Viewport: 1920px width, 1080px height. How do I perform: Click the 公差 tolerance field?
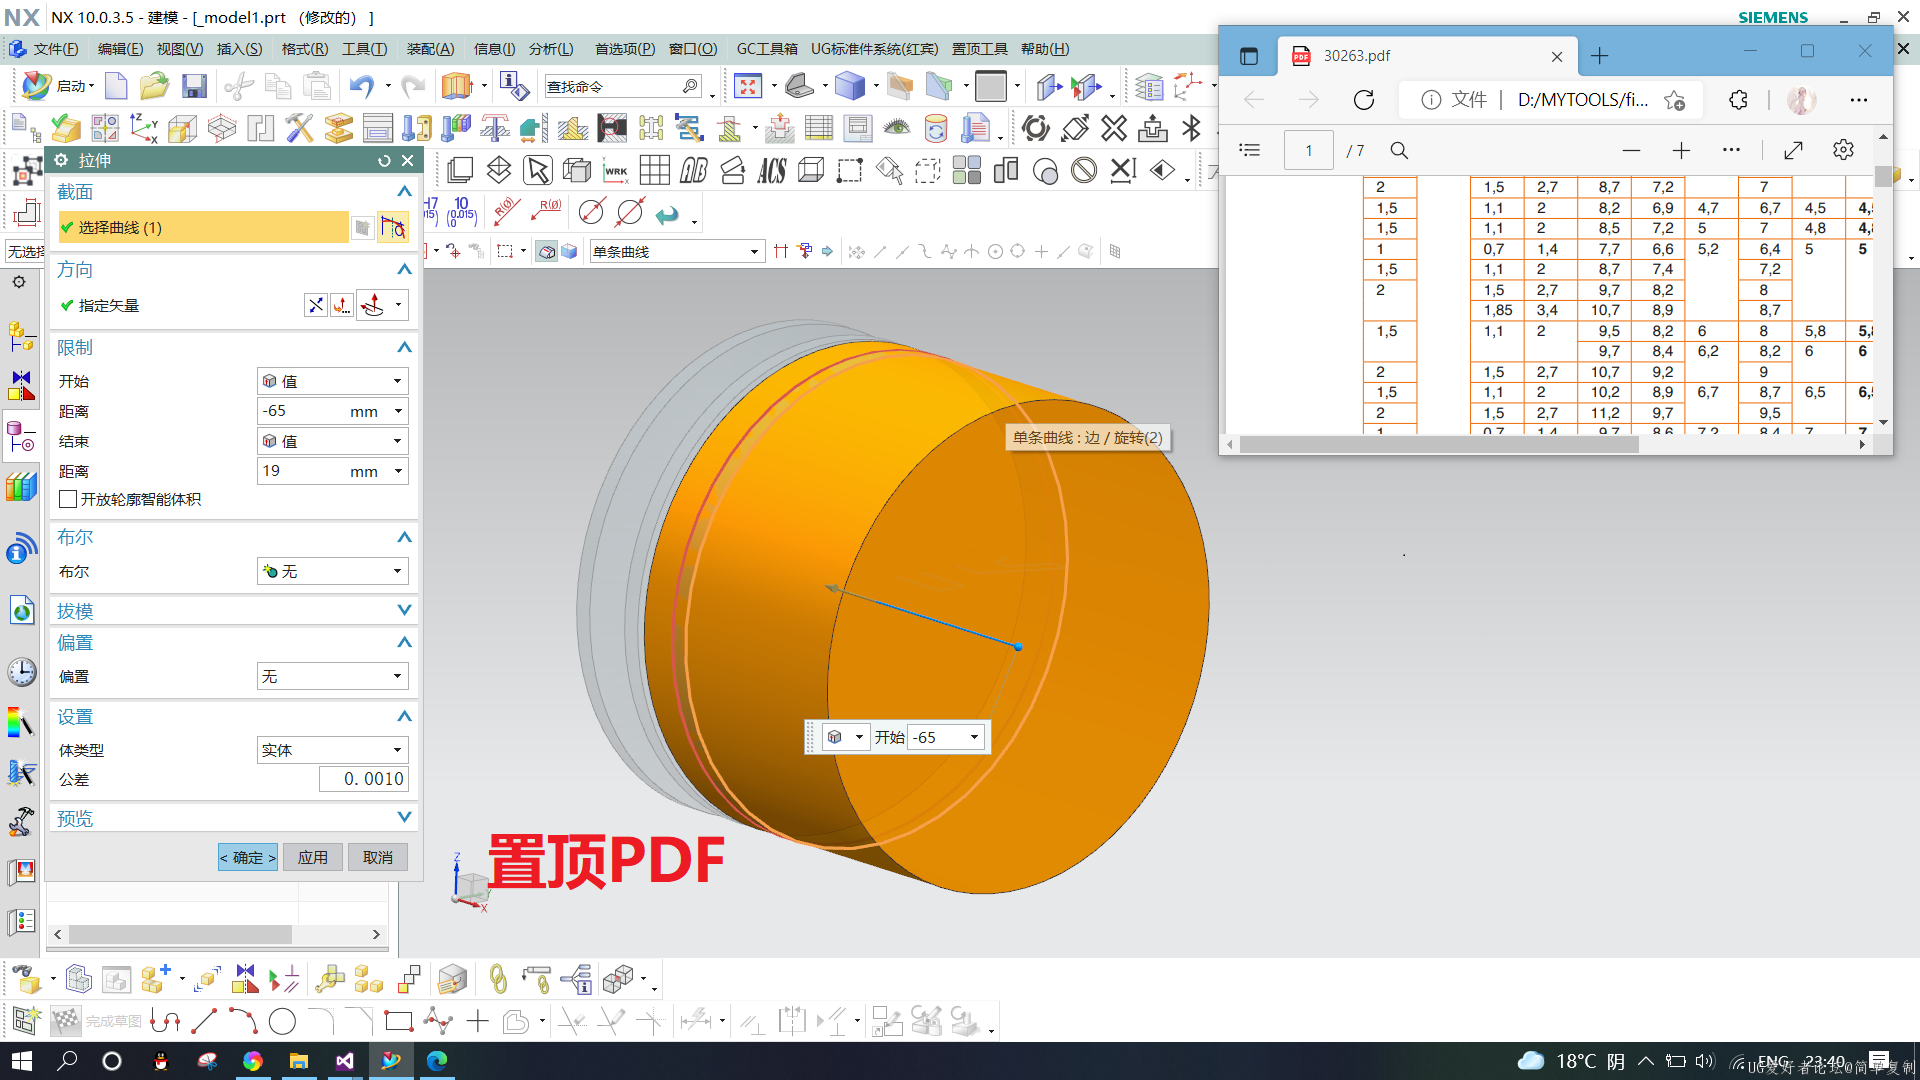pyautogui.click(x=364, y=779)
